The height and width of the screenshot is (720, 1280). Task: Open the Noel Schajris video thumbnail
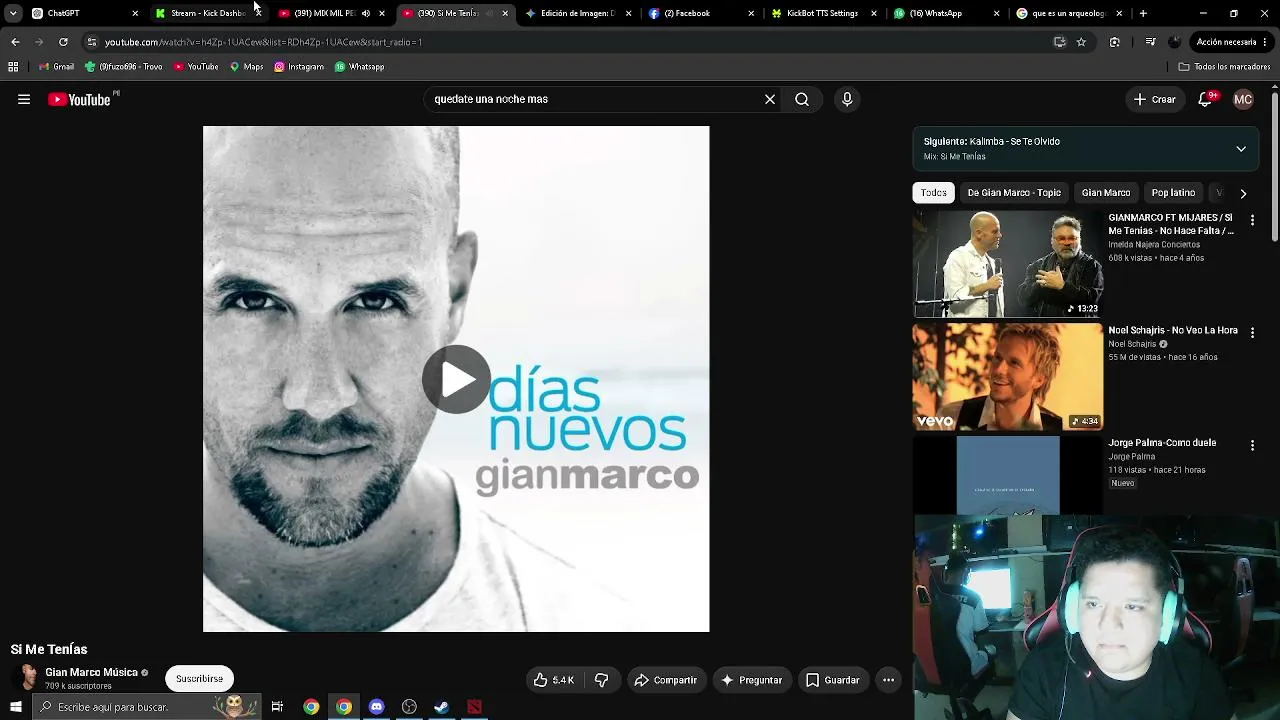[1008, 377]
